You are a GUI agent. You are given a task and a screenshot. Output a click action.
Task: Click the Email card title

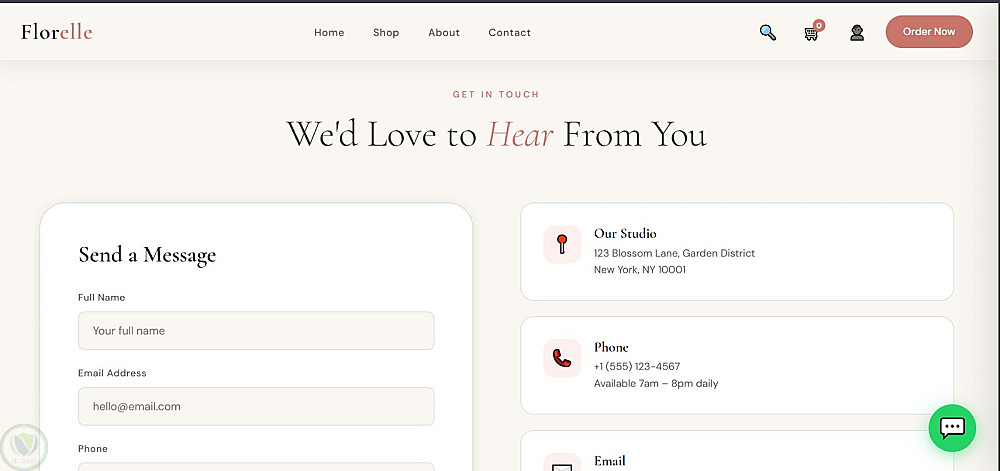[610, 461]
